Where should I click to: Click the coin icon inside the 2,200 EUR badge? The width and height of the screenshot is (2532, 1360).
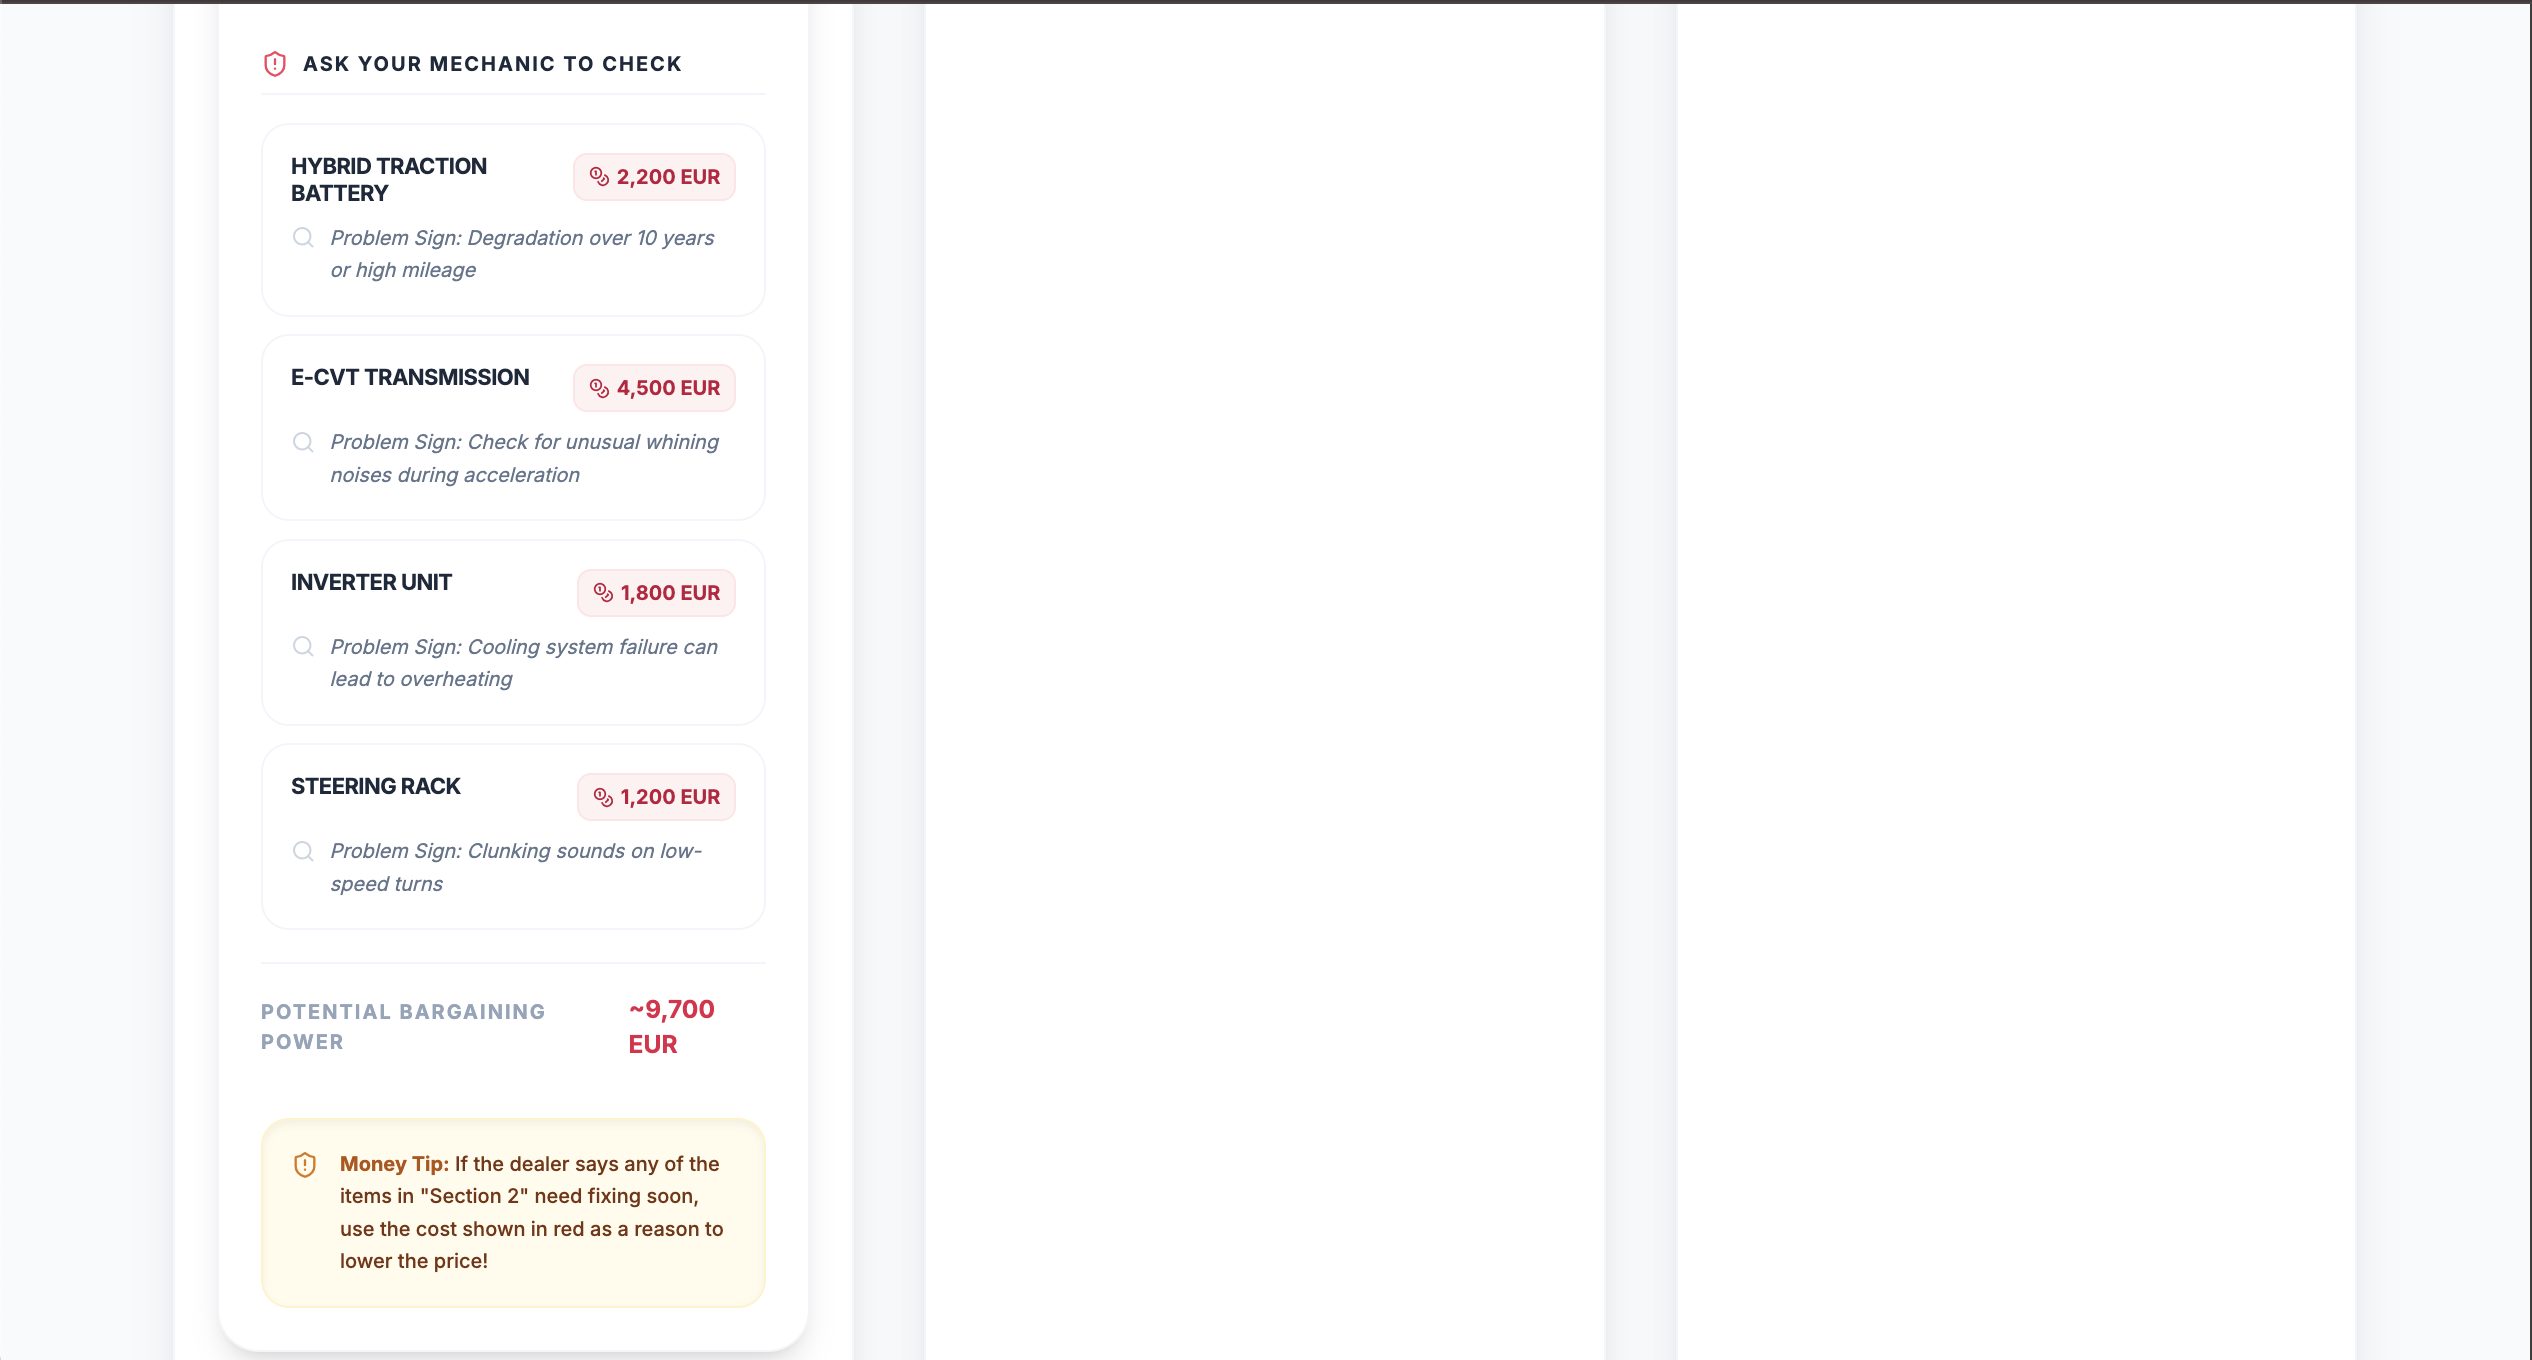click(599, 176)
